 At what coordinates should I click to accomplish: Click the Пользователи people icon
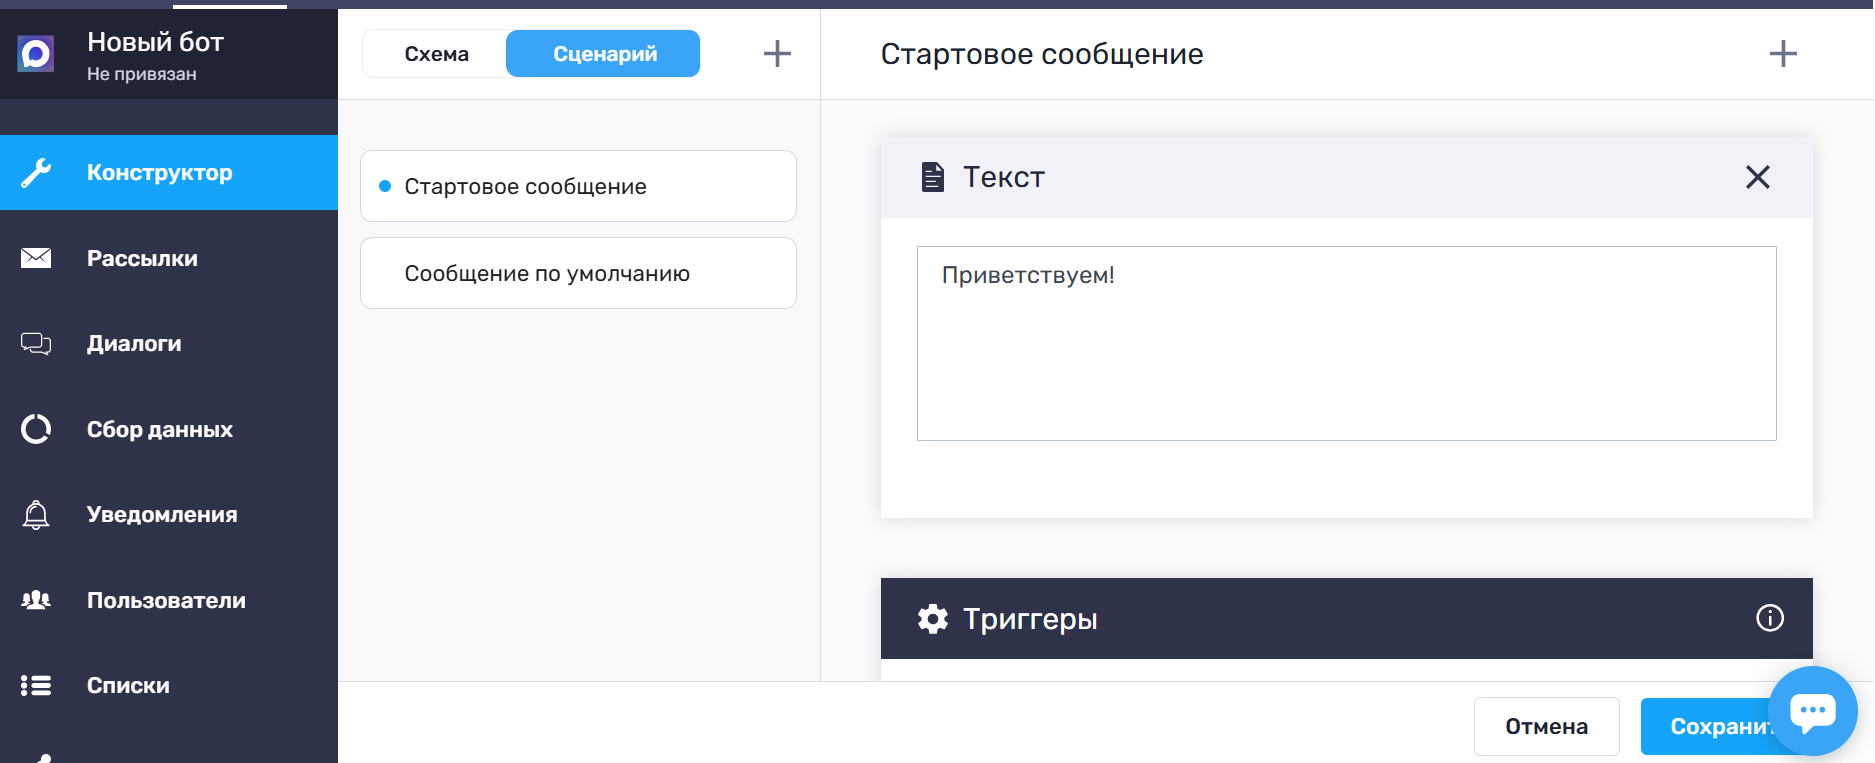tap(36, 600)
